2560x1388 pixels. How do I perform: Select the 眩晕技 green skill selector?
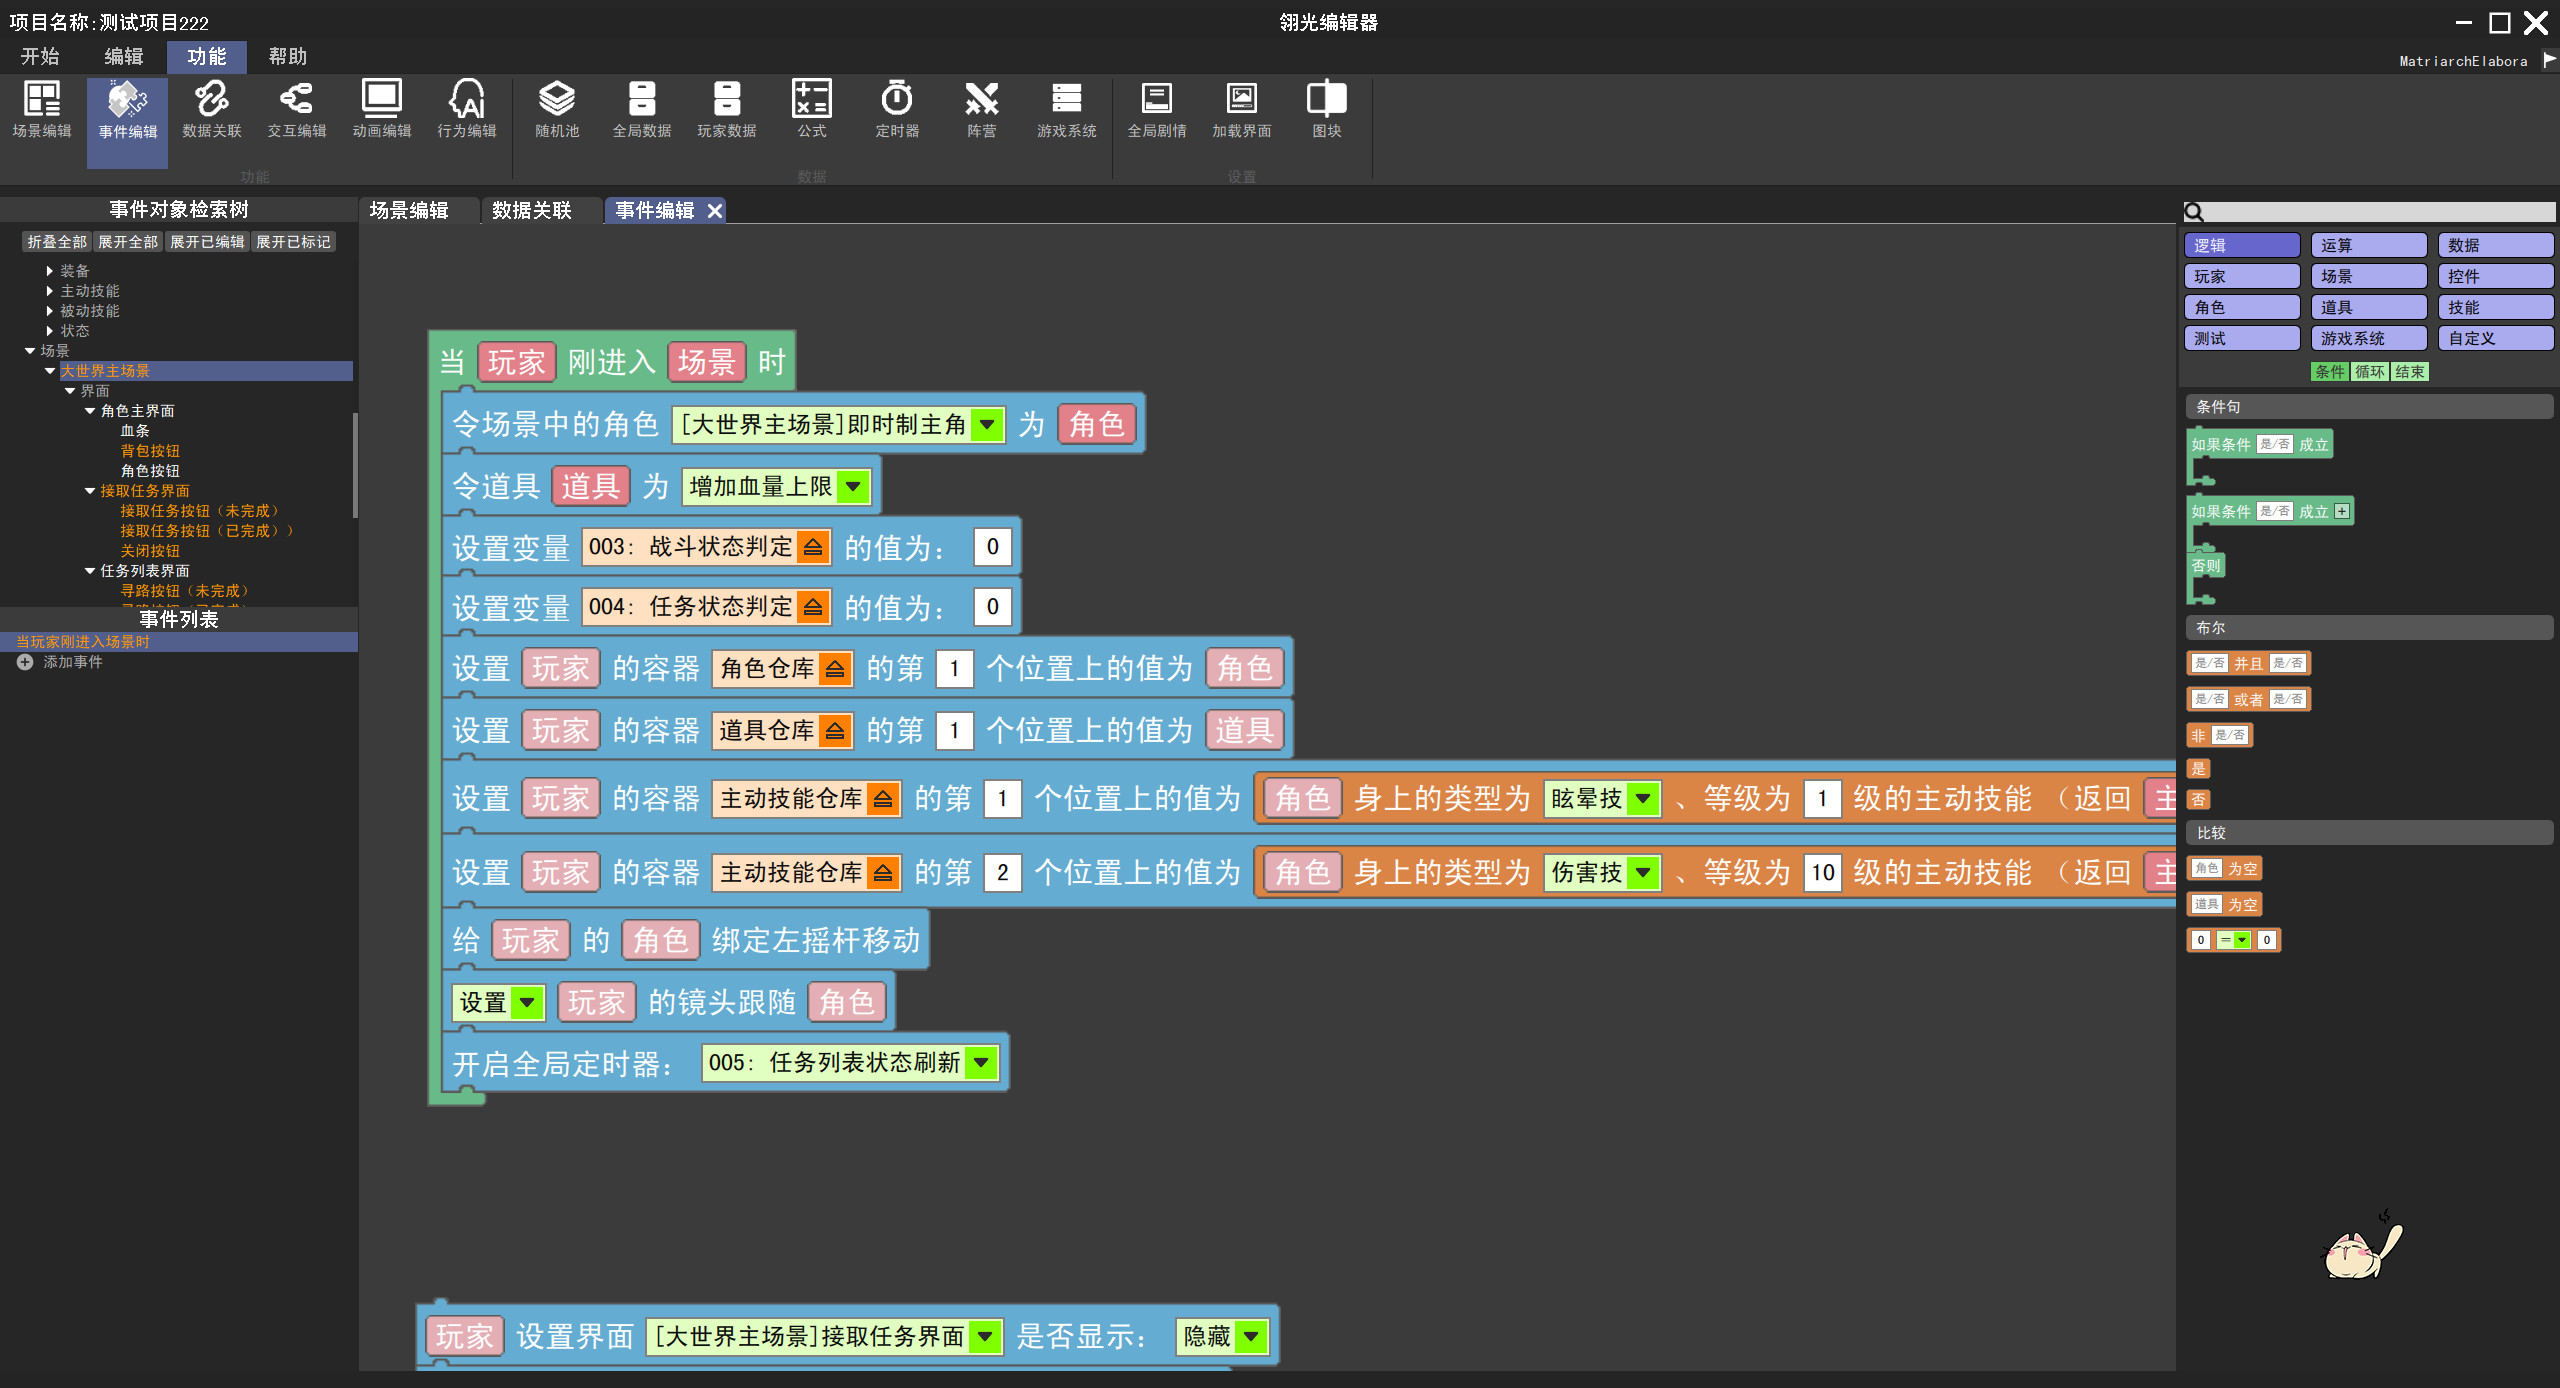pyautogui.click(x=1601, y=799)
